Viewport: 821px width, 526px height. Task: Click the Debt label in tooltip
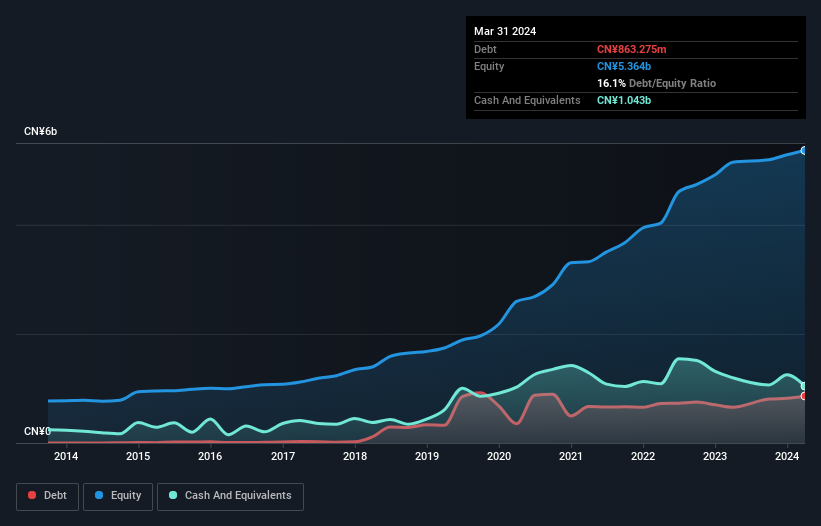(485, 49)
